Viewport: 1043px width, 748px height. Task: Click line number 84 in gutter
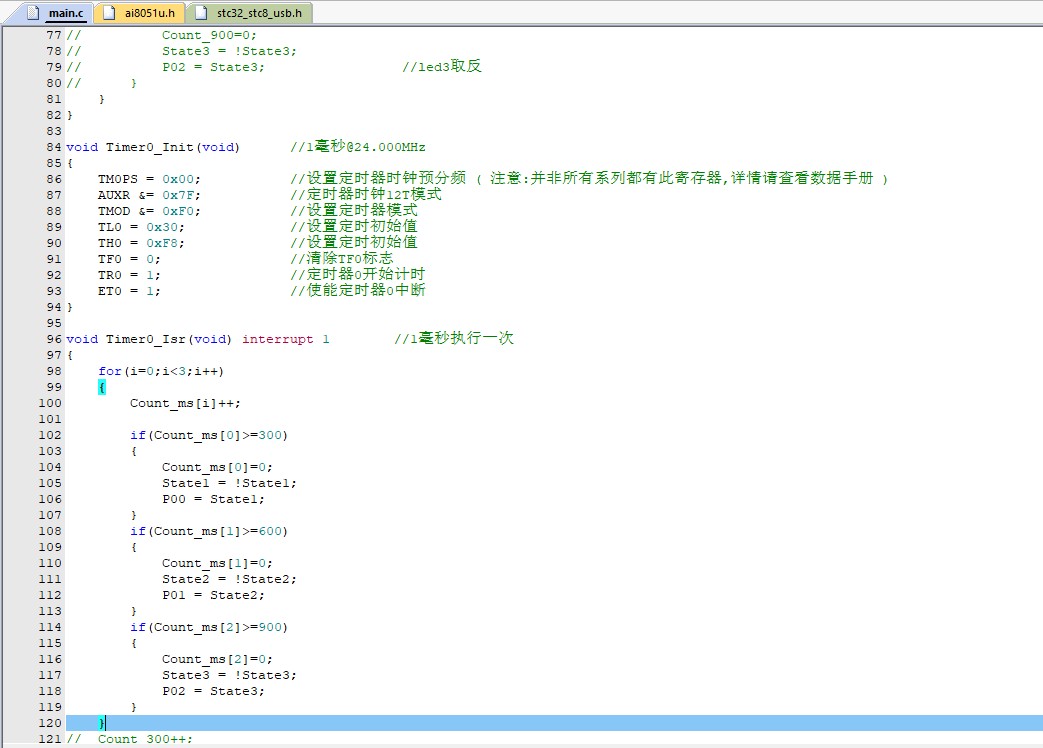point(54,147)
